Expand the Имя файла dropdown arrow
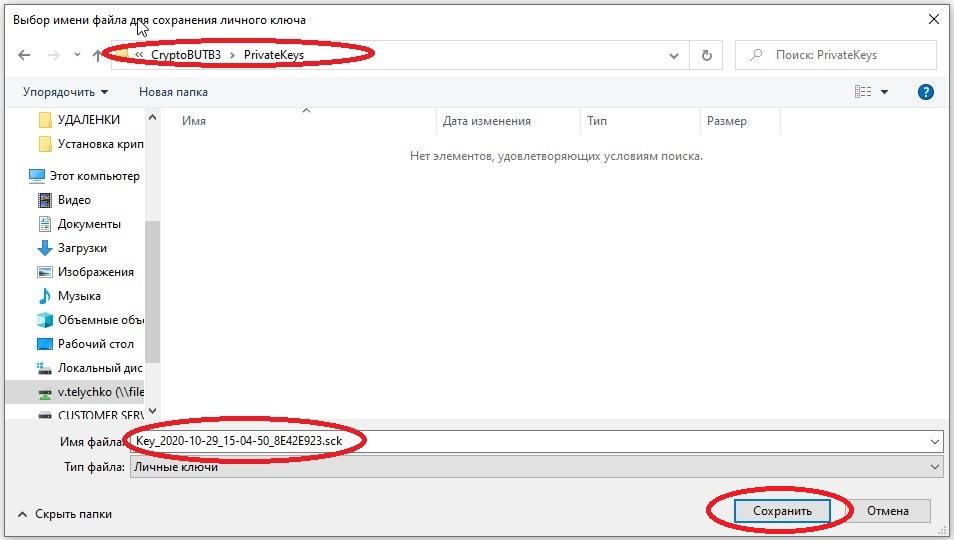This screenshot has width=954, height=540. coord(935,441)
